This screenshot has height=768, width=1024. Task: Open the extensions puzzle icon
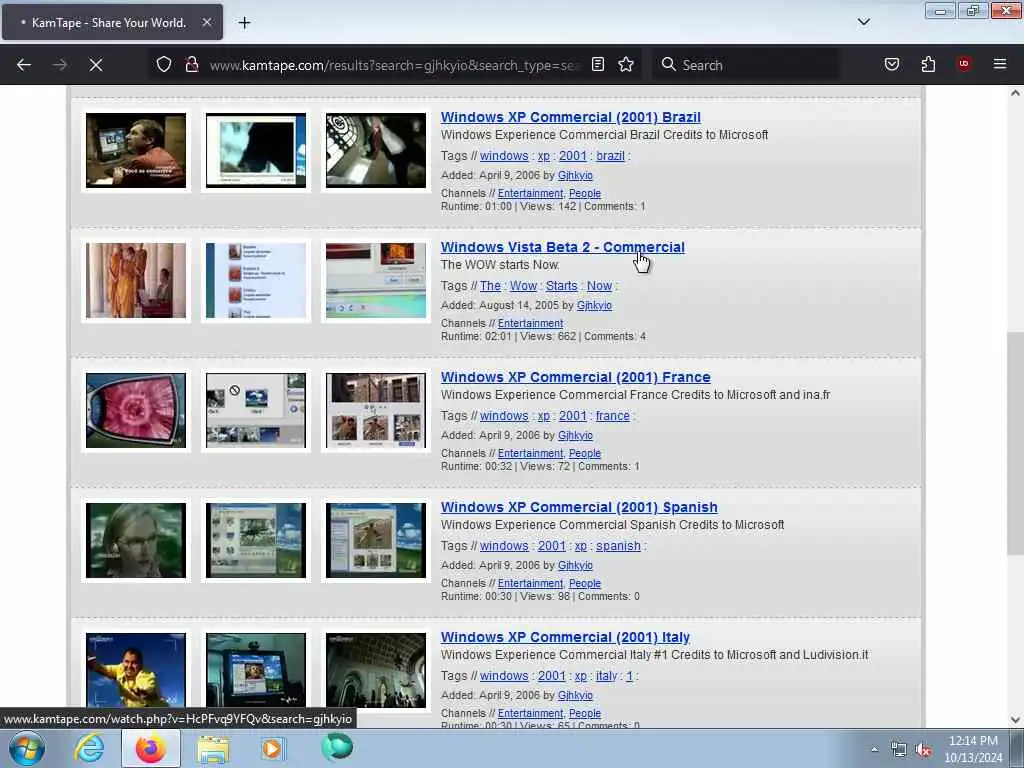(x=929, y=65)
